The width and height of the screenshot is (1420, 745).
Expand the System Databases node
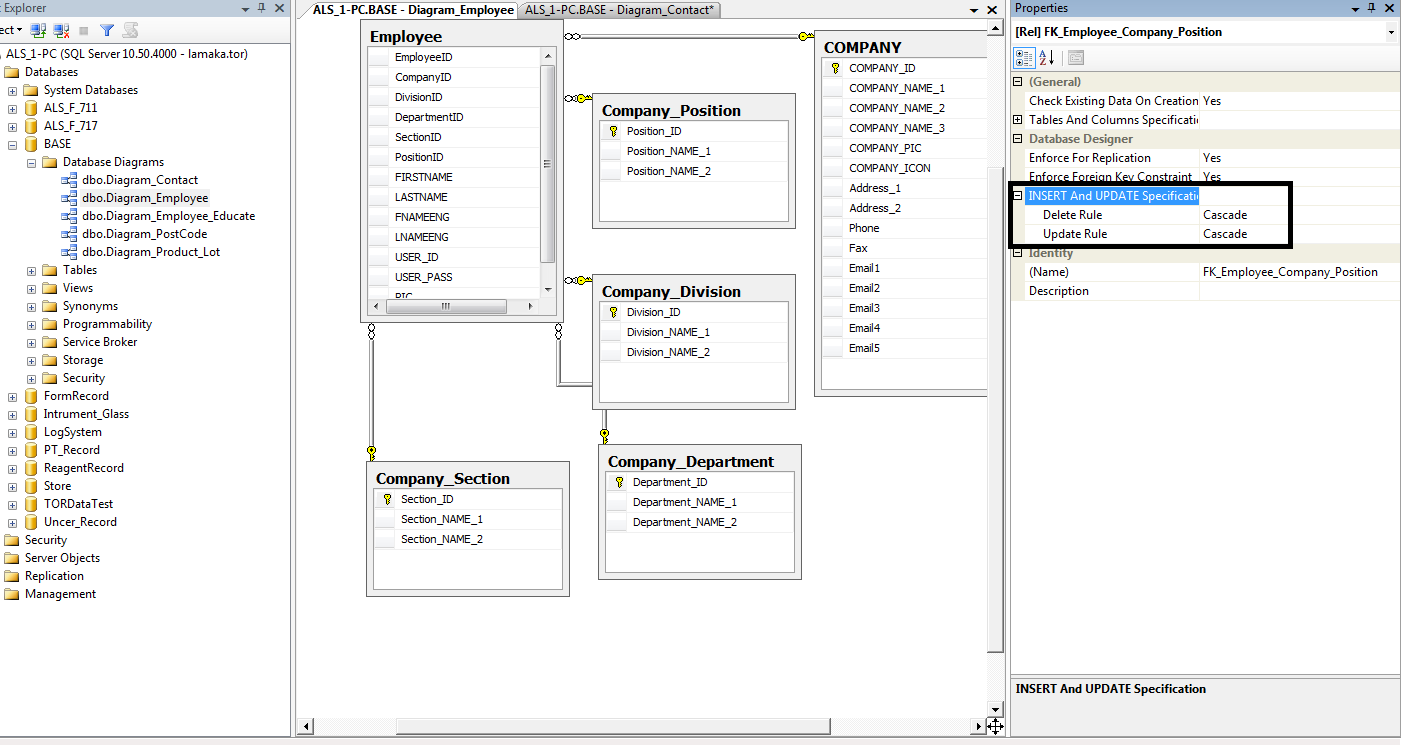[12, 90]
